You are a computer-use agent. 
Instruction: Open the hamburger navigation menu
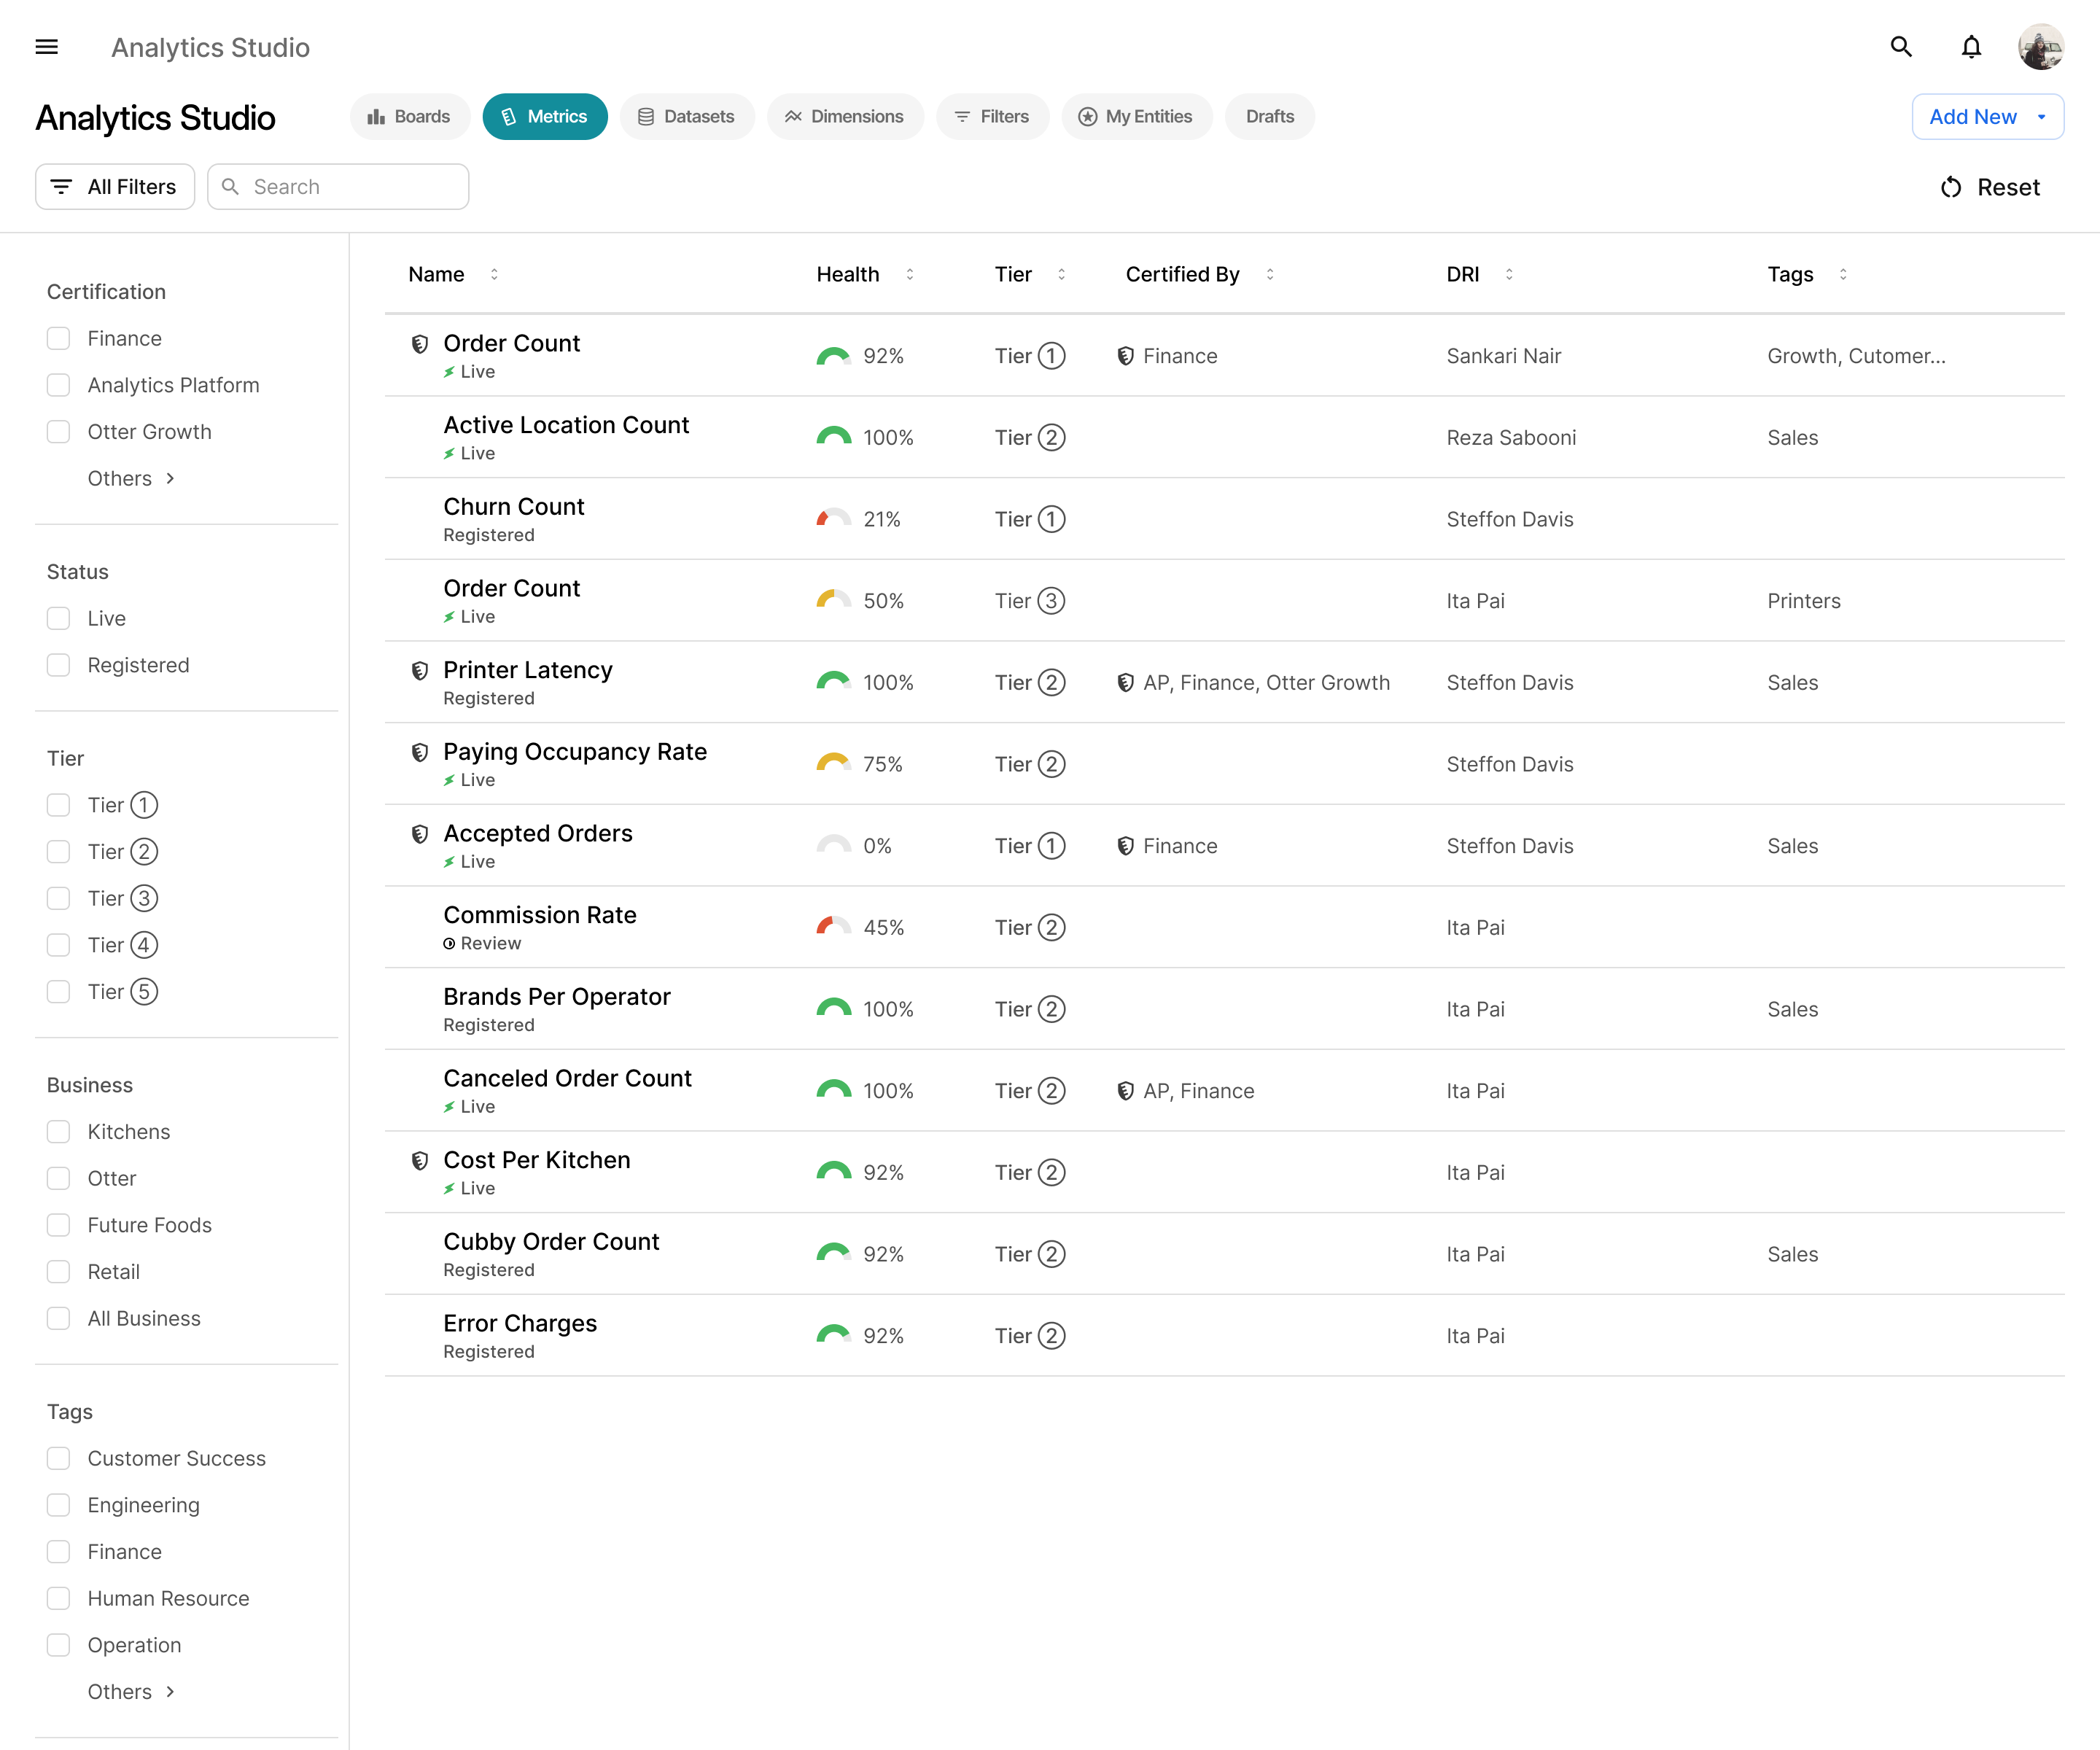coord(46,47)
